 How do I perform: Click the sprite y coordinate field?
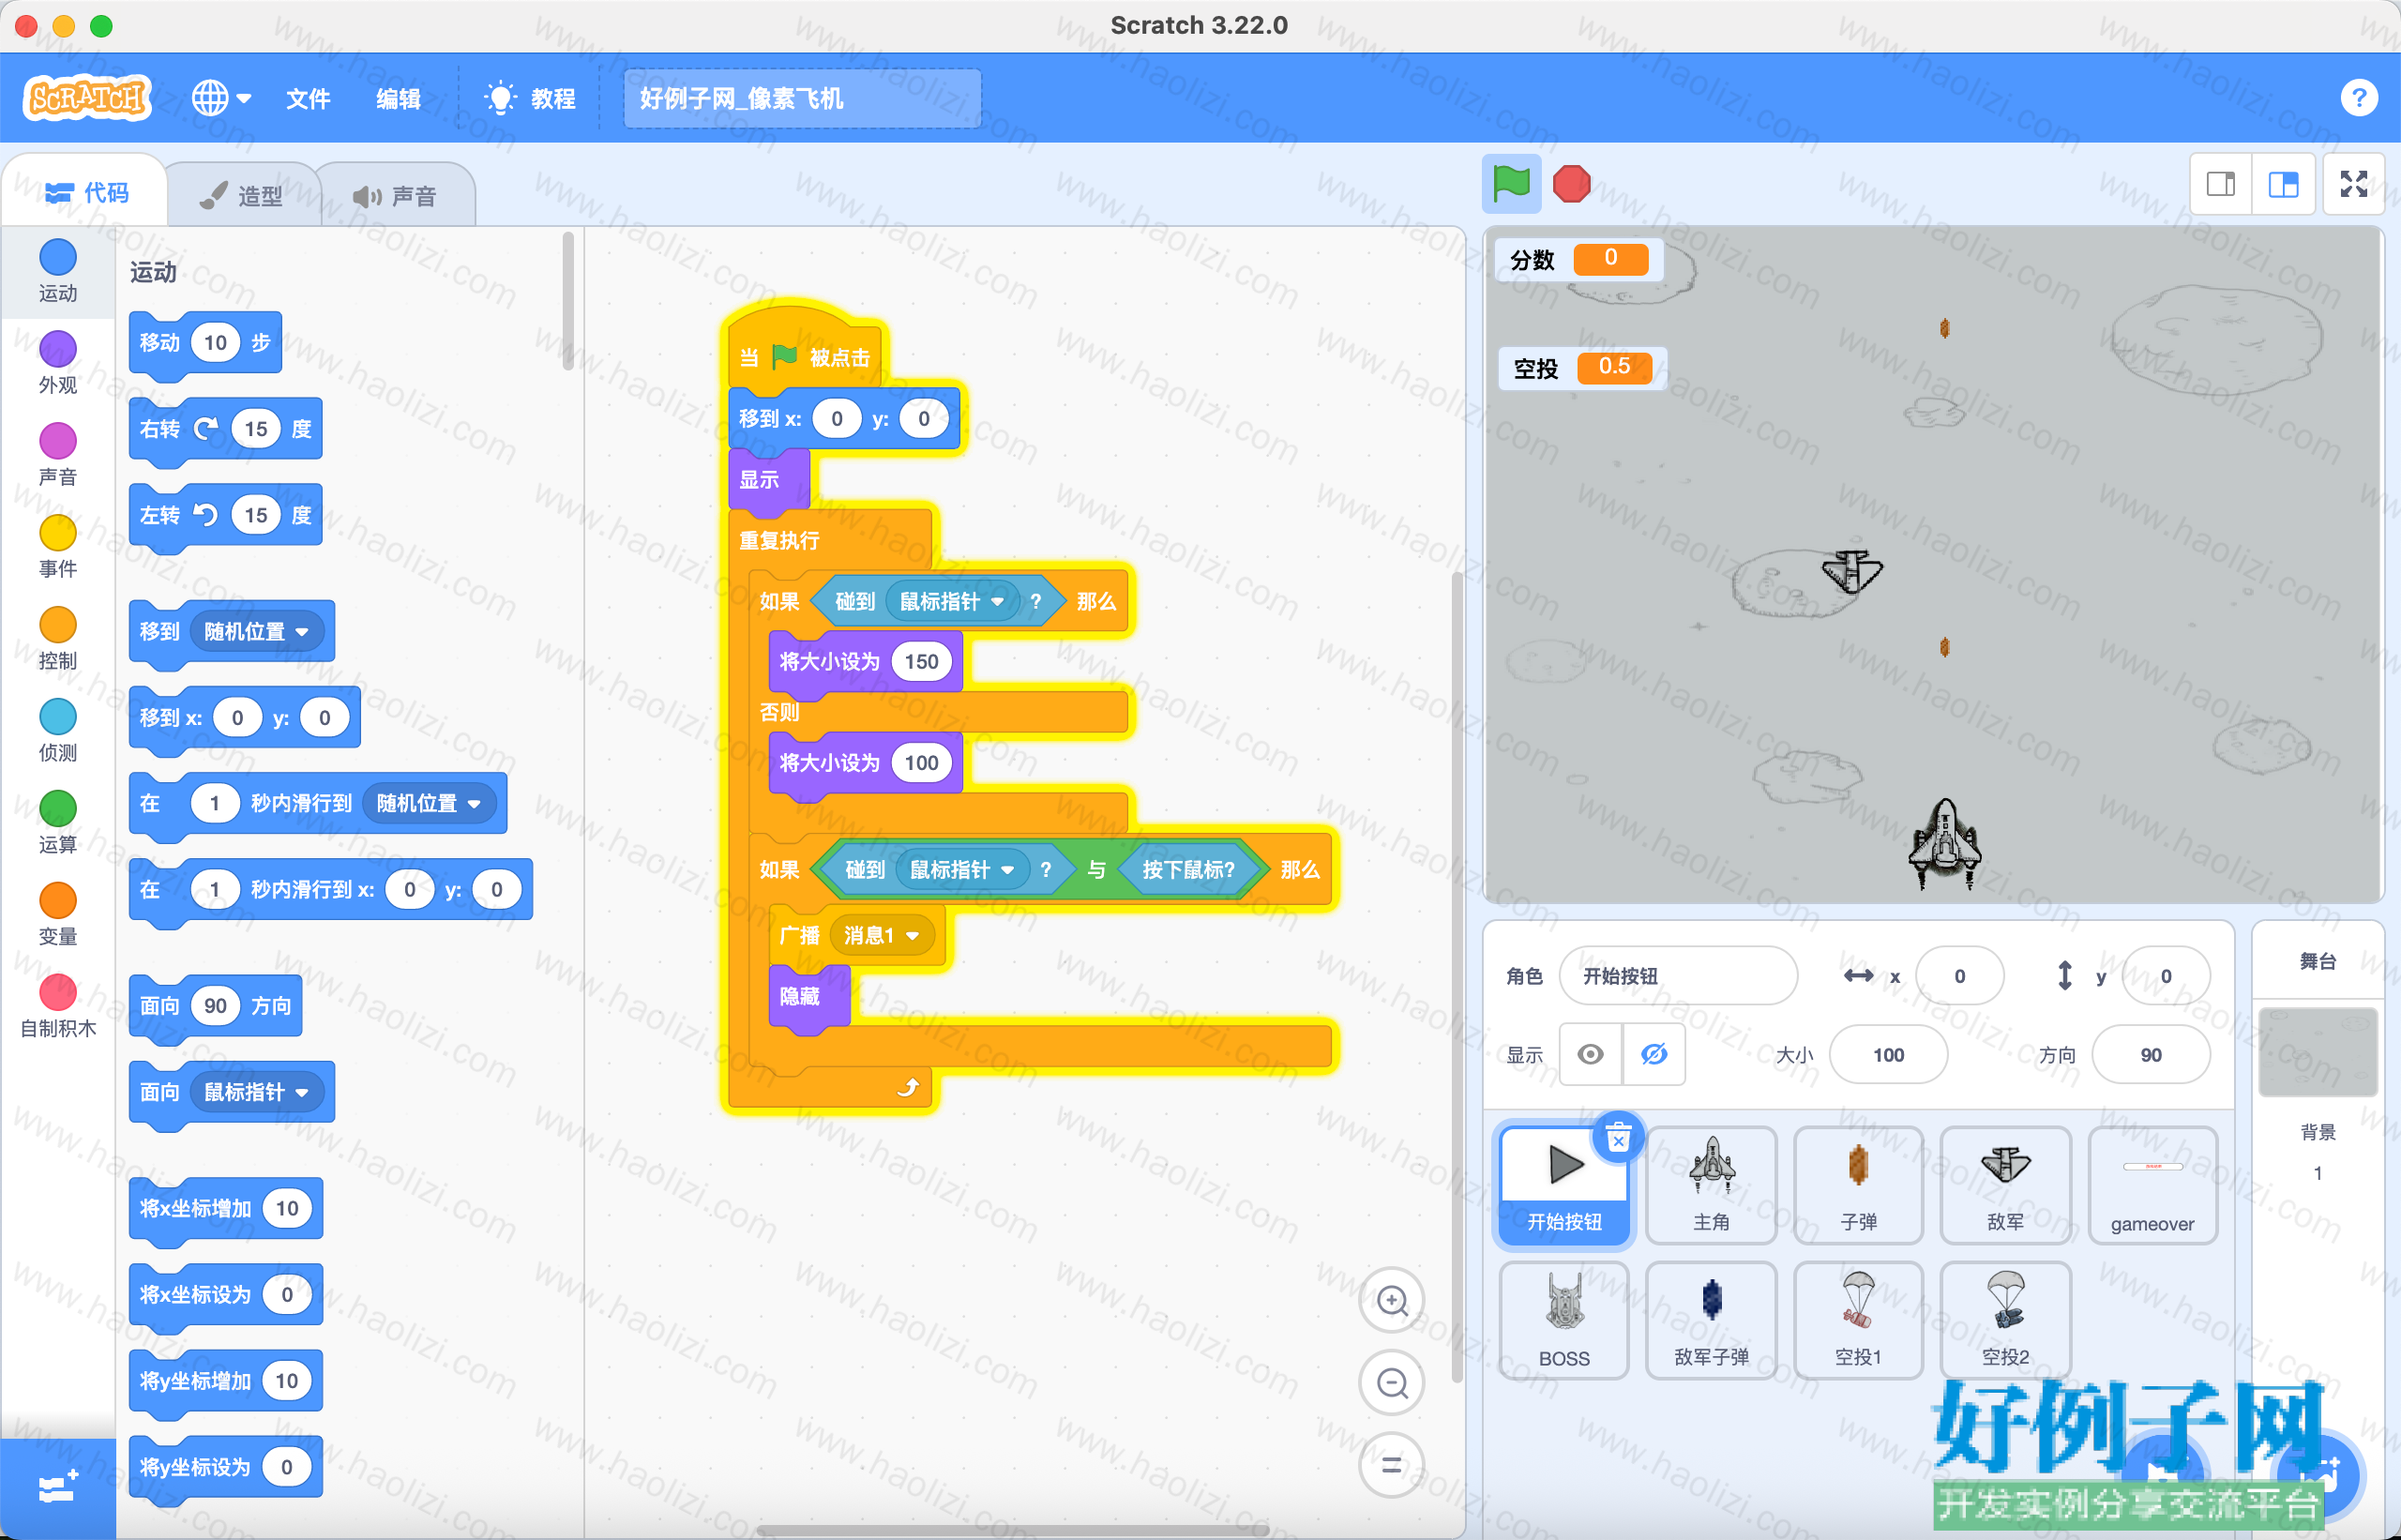click(2165, 975)
